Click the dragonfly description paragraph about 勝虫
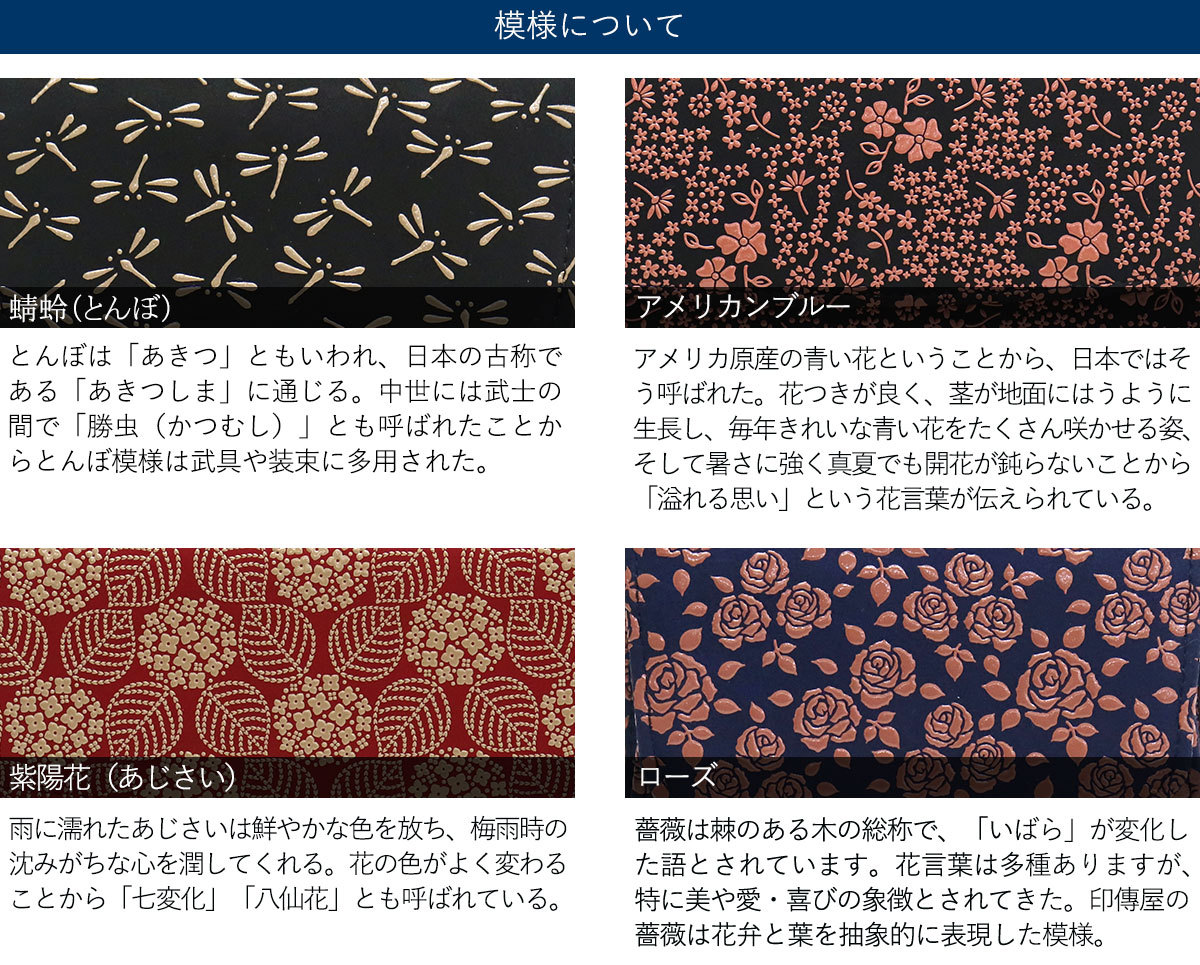The image size is (1200, 965). 287,410
